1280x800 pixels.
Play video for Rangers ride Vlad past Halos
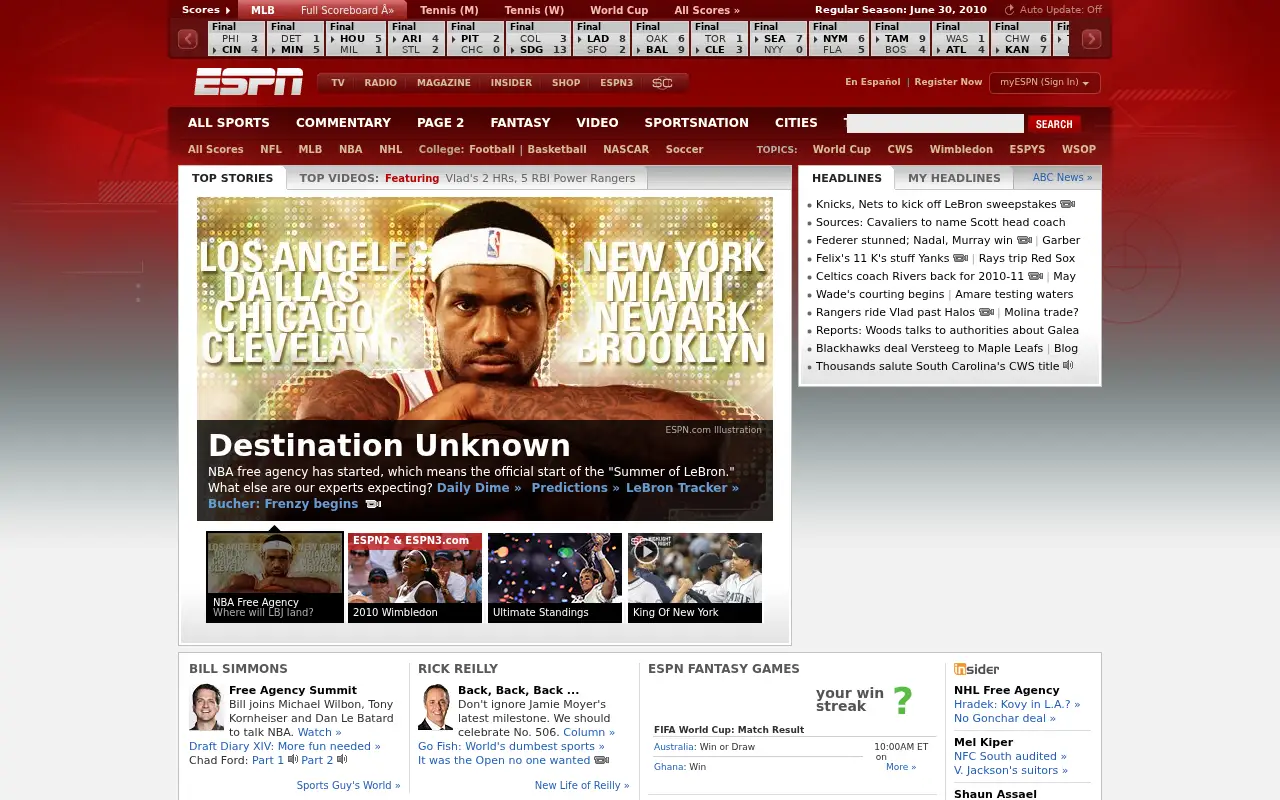[987, 312]
